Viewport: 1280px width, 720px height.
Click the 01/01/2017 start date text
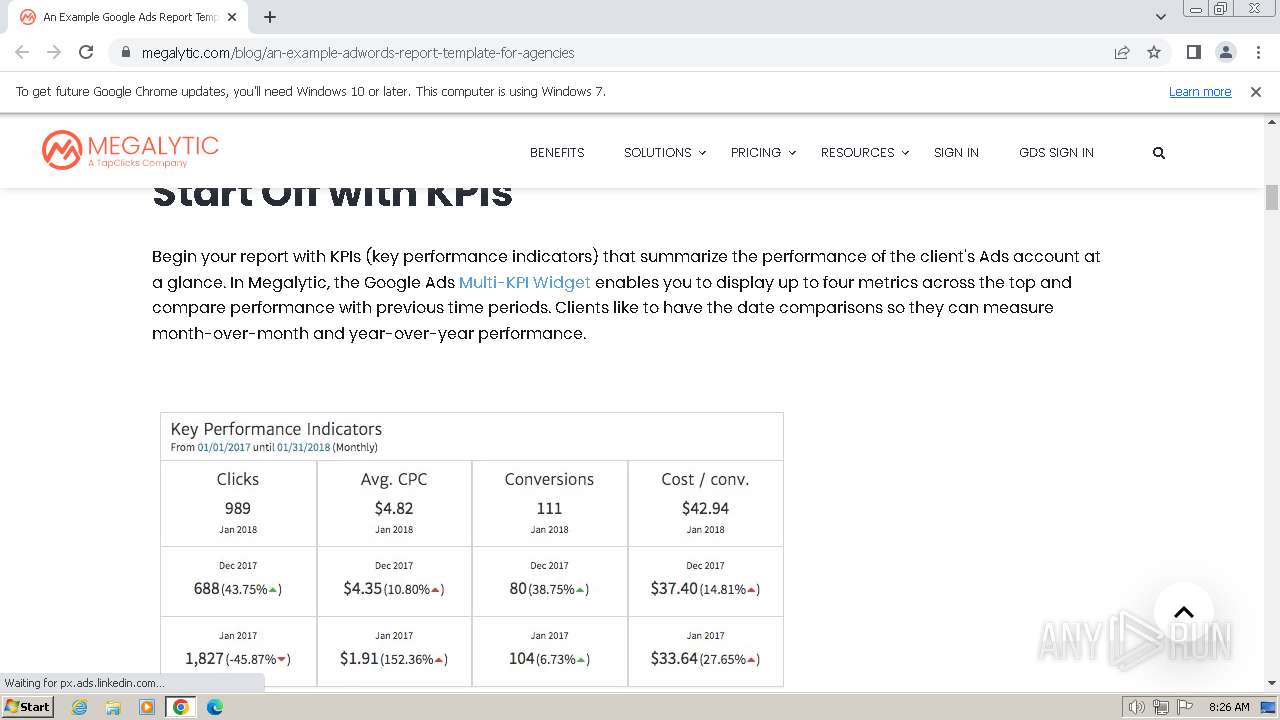pos(223,447)
